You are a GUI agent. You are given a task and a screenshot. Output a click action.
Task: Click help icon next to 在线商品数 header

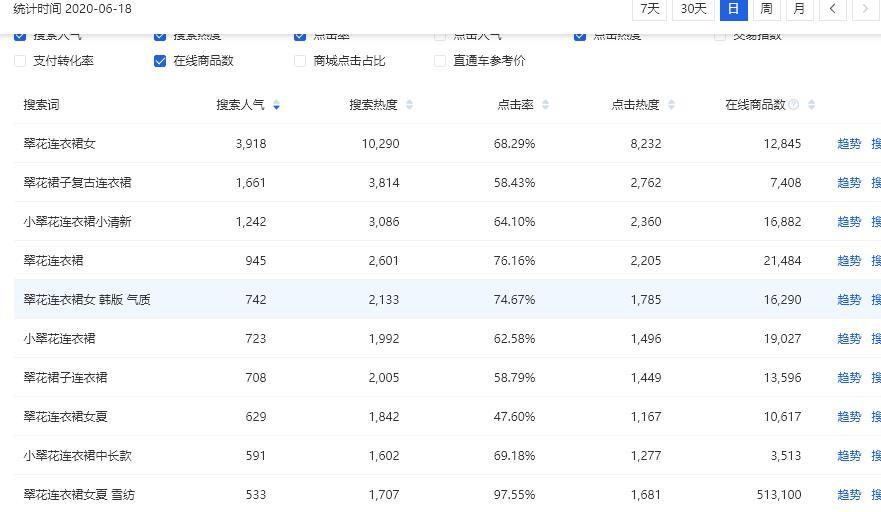794,105
